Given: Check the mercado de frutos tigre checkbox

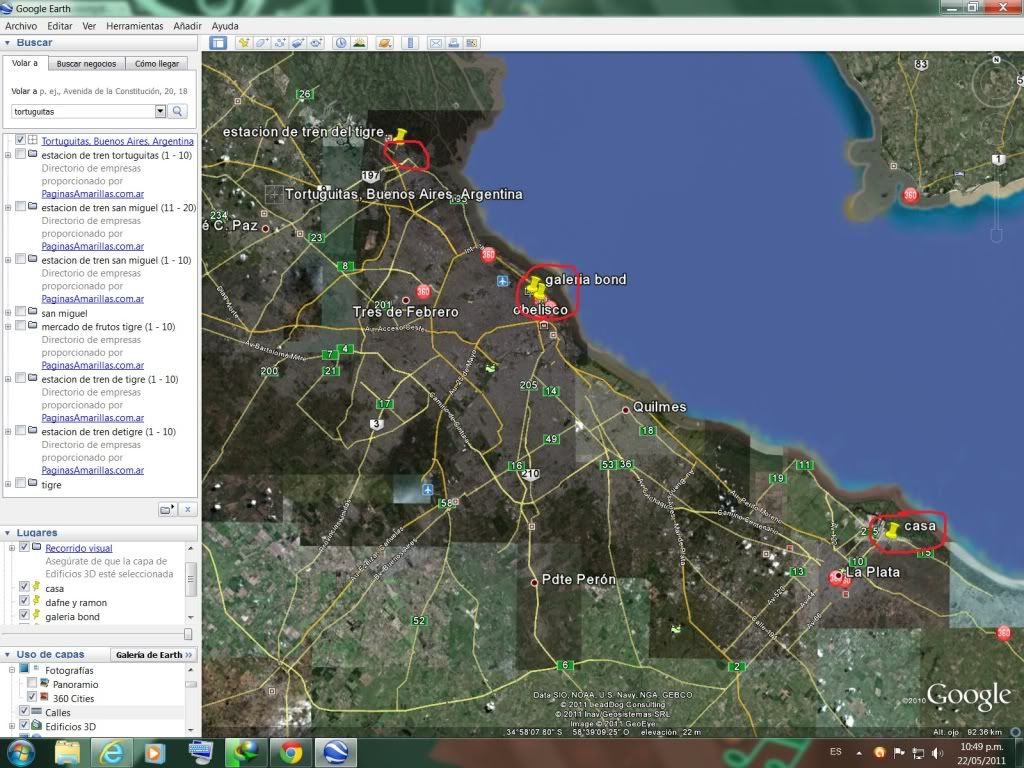Looking at the screenshot, I should click(20, 325).
